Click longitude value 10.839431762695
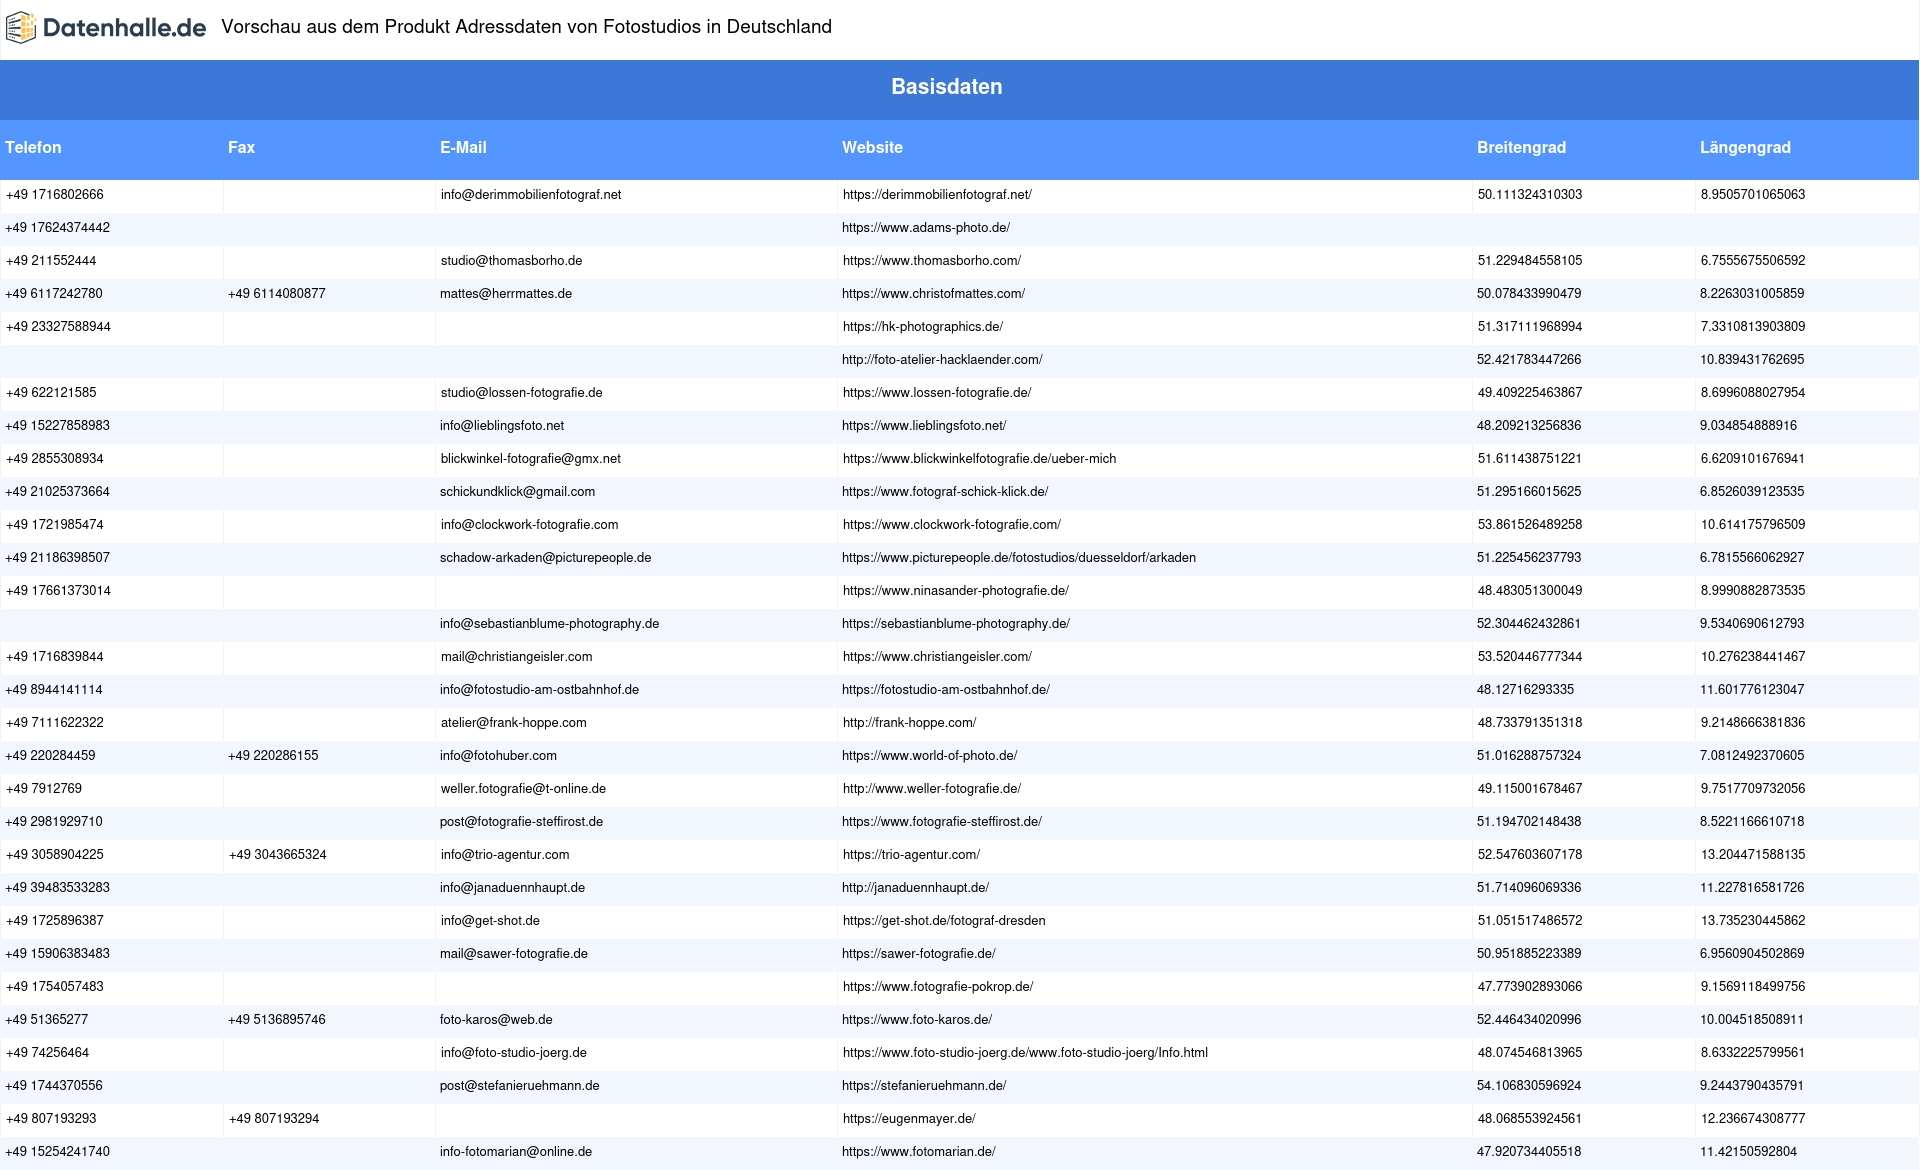Image resolution: width=1920 pixels, height=1170 pixels. coord(1752,360)
